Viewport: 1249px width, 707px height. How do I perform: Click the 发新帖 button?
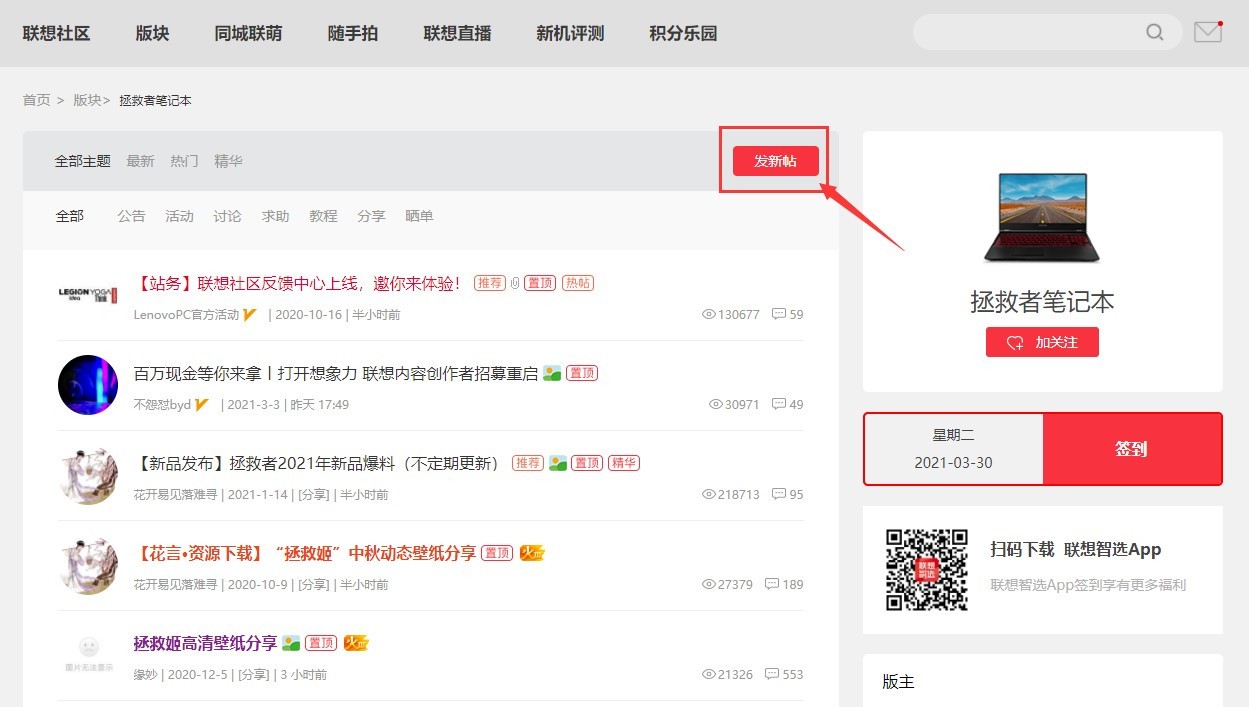click(x=776, y=161)
